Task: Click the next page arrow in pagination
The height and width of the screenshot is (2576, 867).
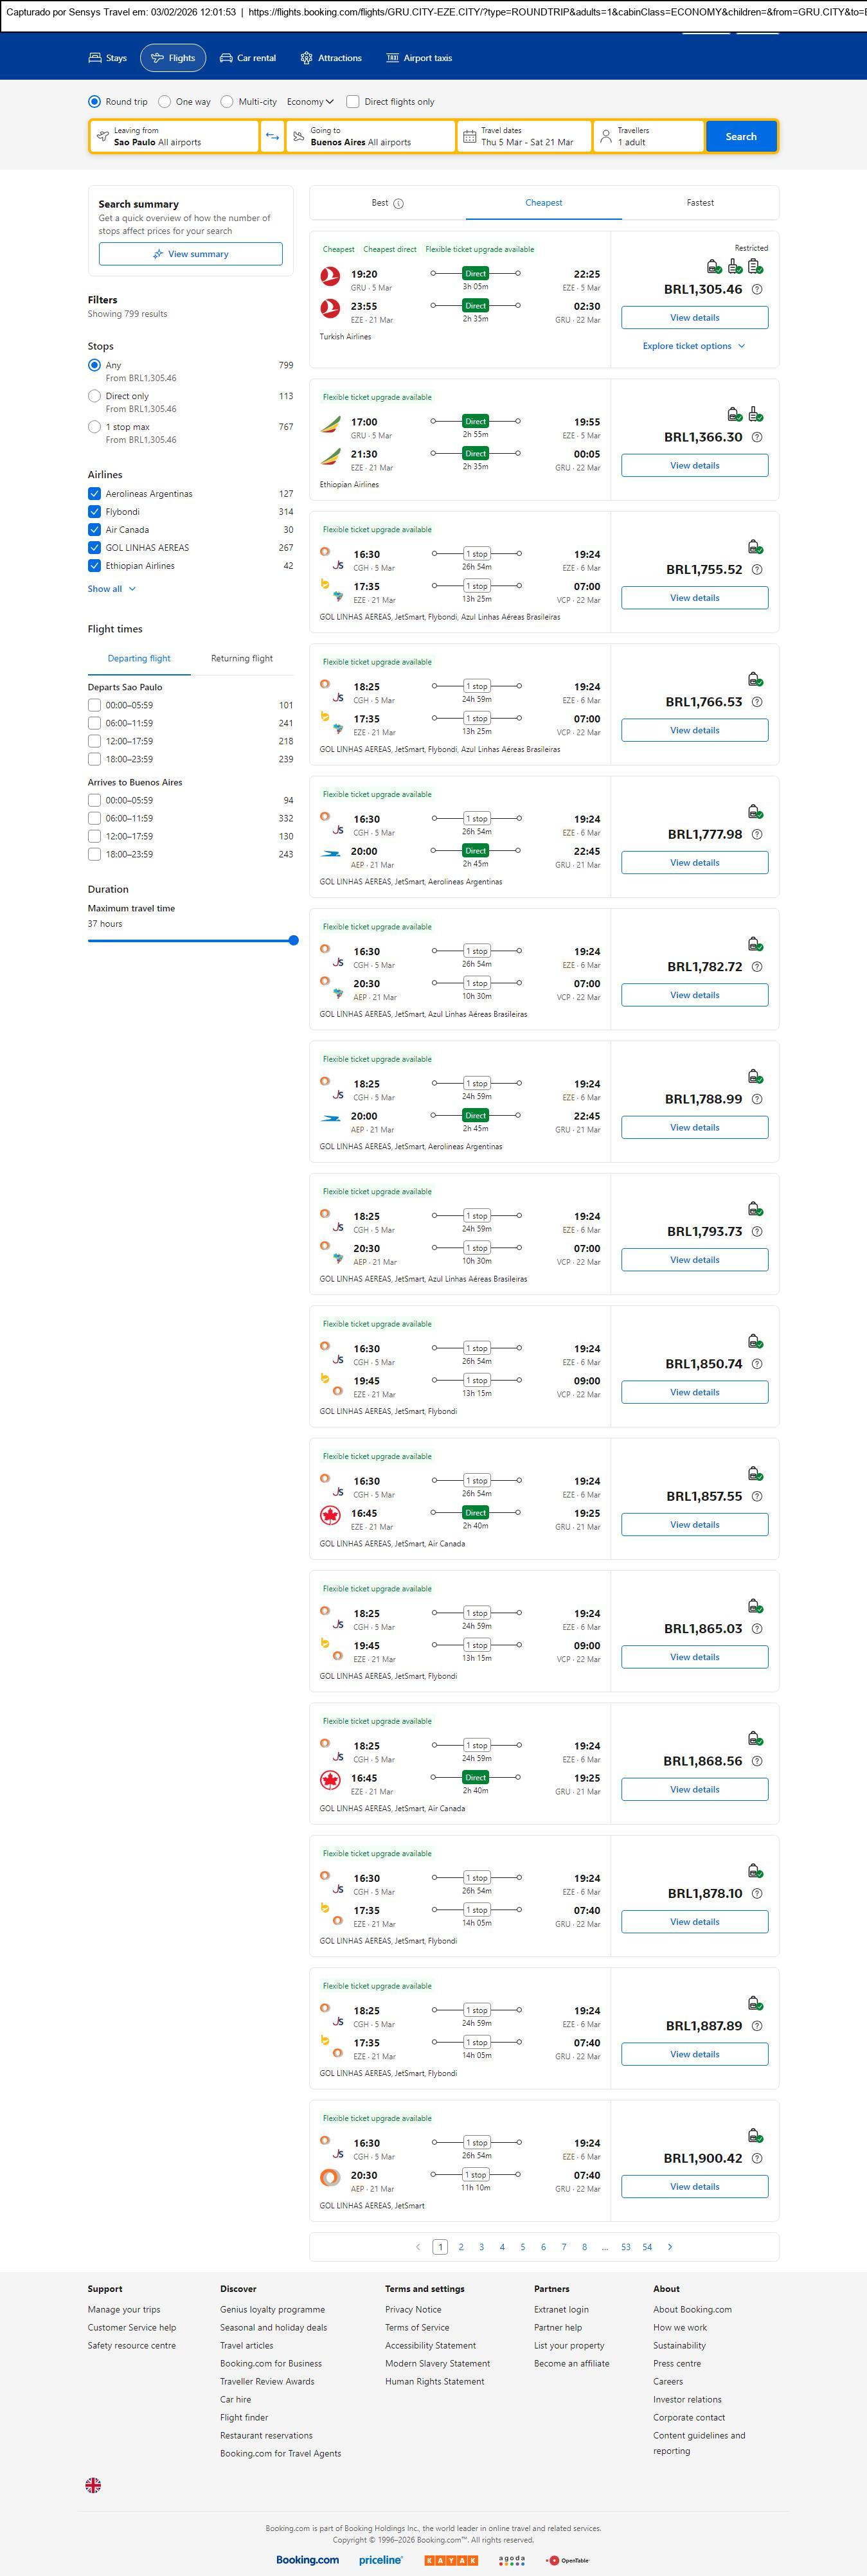Action: pos(669,2247)
